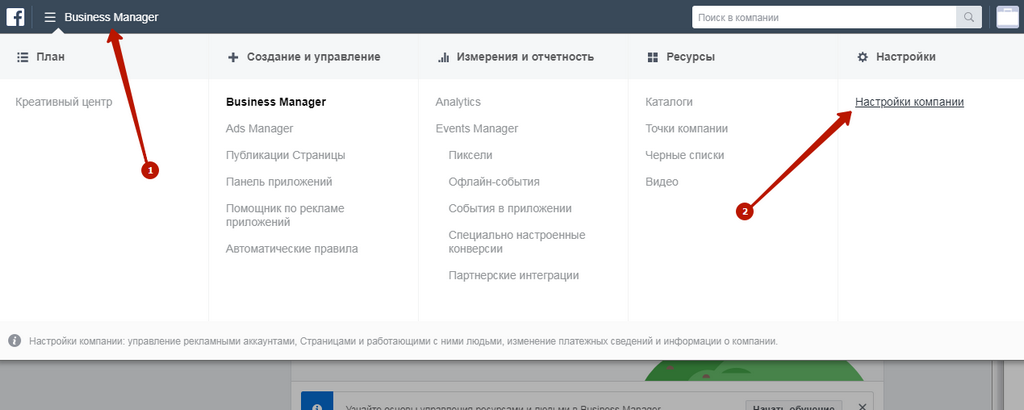
Task: Open Помощник по рекламе приложений
Action: point(285,215)
